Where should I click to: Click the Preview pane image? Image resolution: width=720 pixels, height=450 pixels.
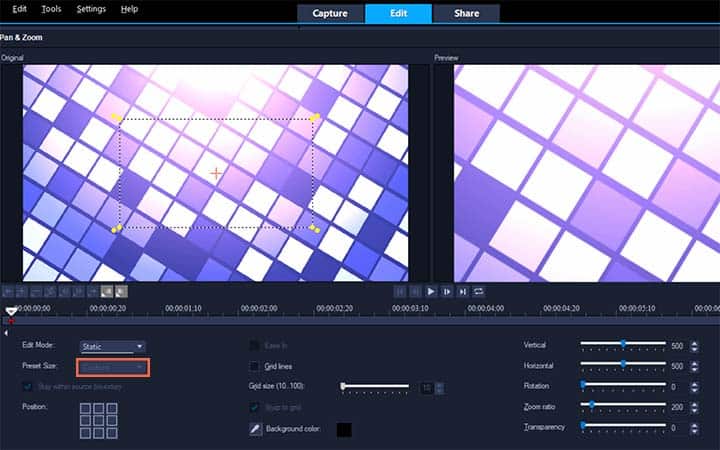click(587, 173)
